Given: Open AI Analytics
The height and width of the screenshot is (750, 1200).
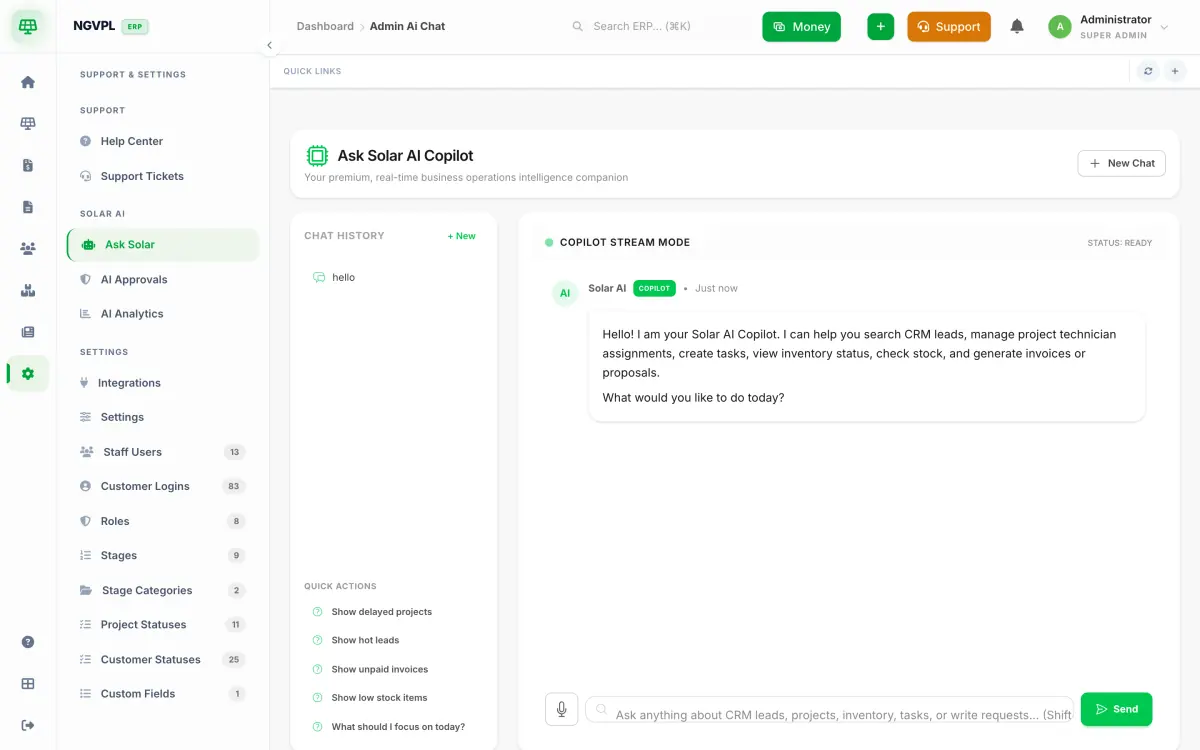Looking at the screenshot, I should pyautogui.click(x=162, y=314).
